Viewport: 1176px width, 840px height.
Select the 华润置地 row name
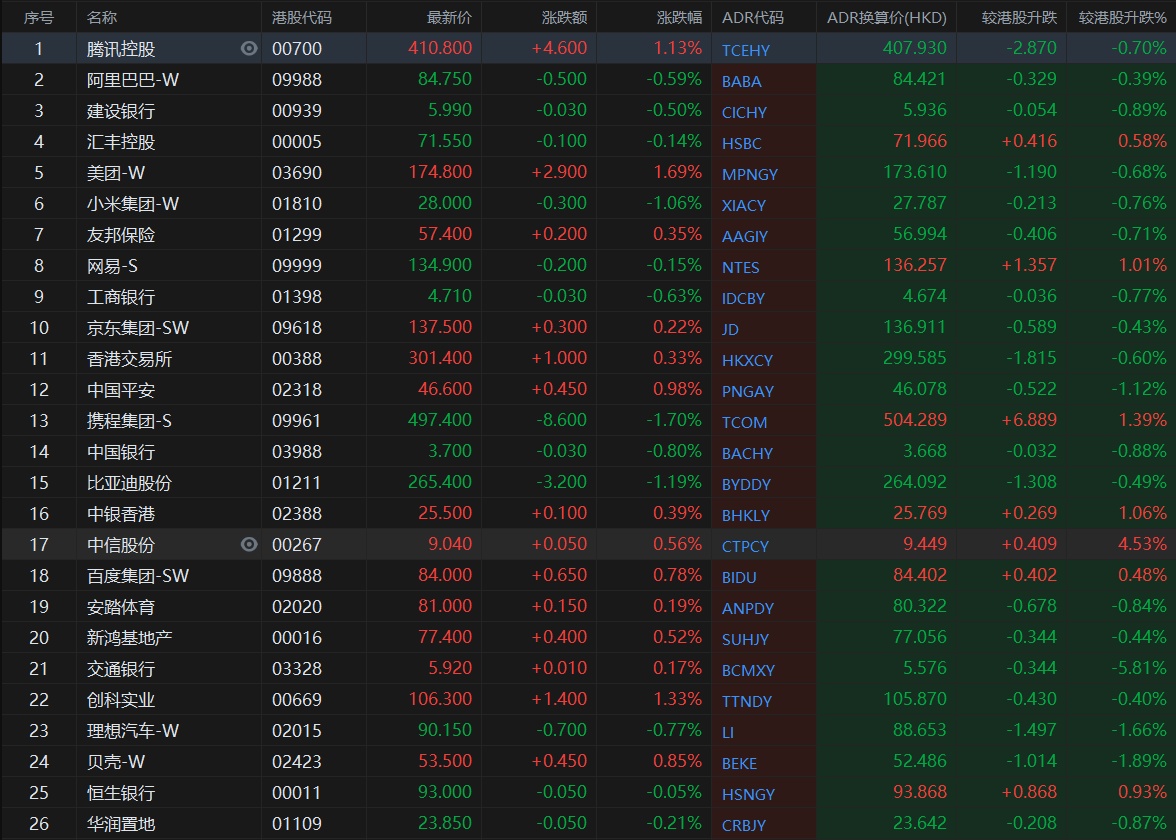(121, 824)
